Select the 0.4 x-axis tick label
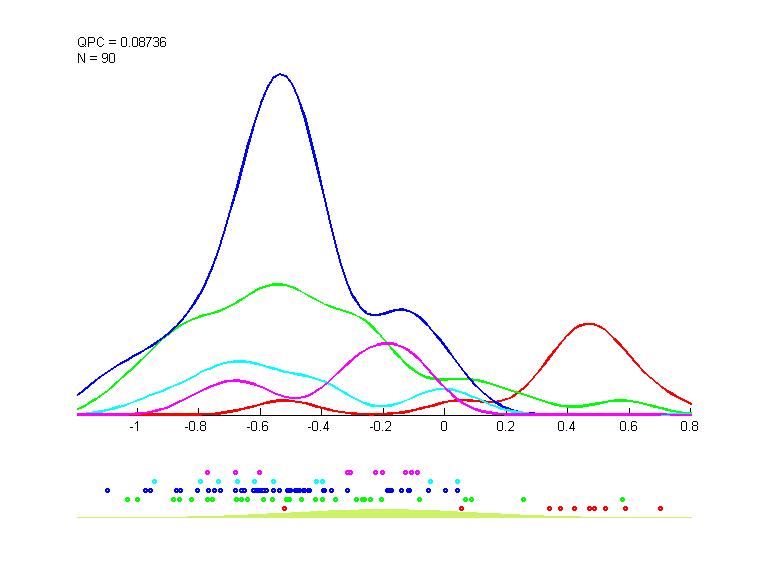Image resolution: width=768 pixels, height=576 pixels. pos(567,426)
